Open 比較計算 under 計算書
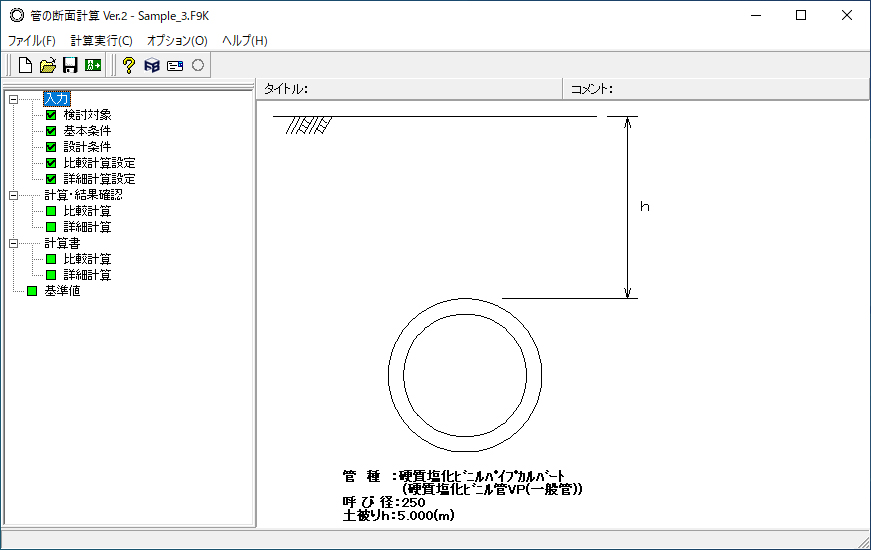This screenshot has width=871, height=550. coord(87,259)
